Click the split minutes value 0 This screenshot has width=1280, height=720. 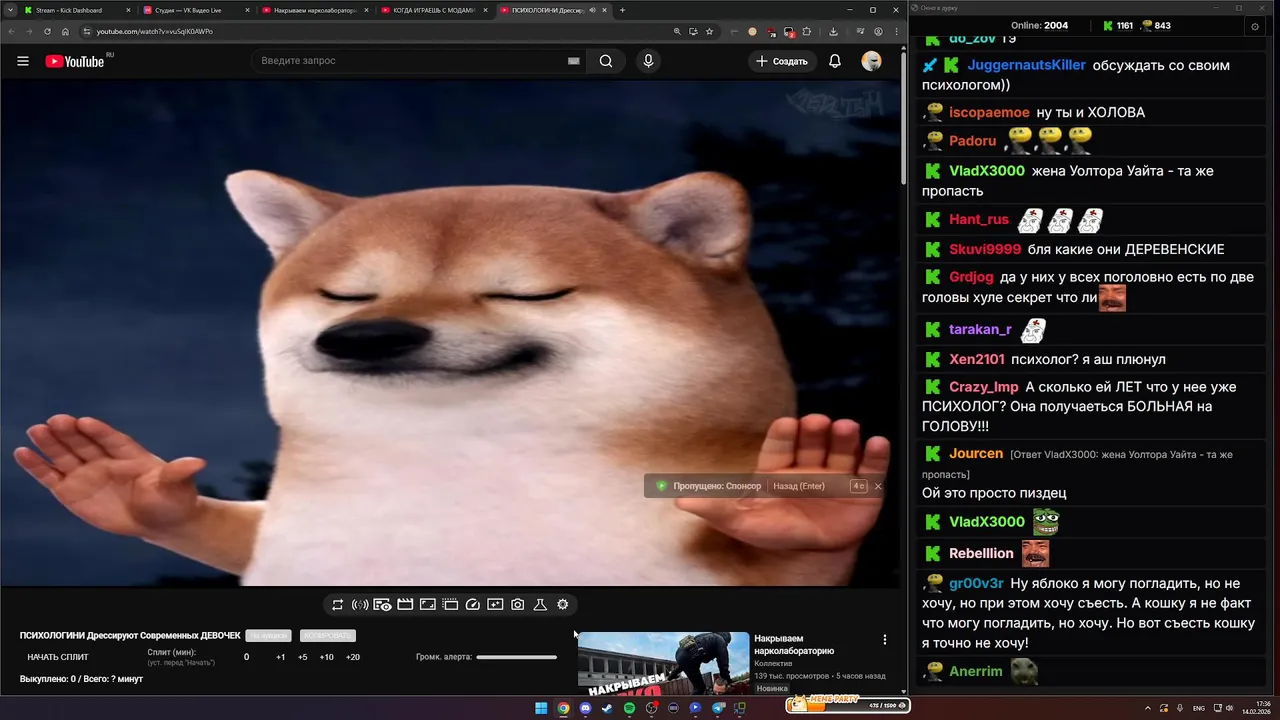pos(247,657)
